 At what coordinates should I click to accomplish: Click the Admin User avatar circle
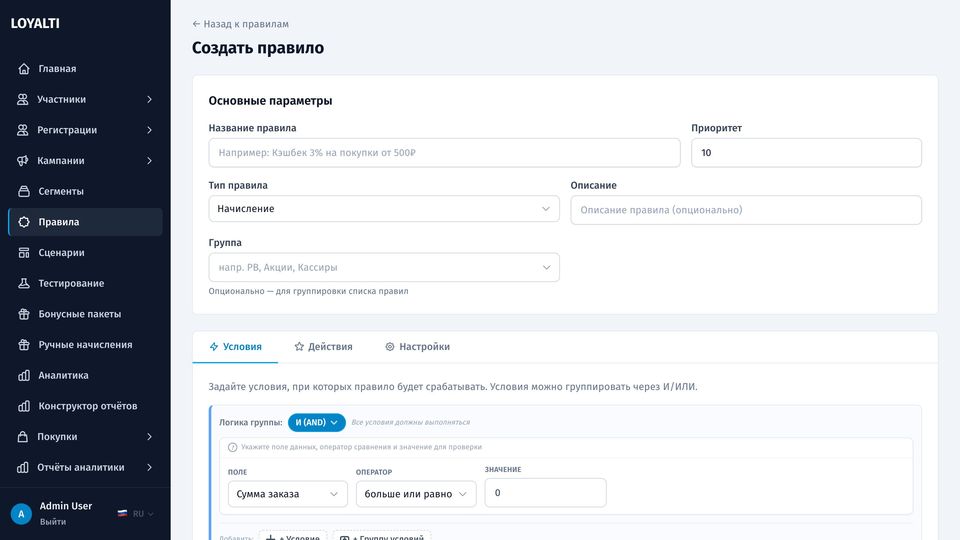[21, 514]
